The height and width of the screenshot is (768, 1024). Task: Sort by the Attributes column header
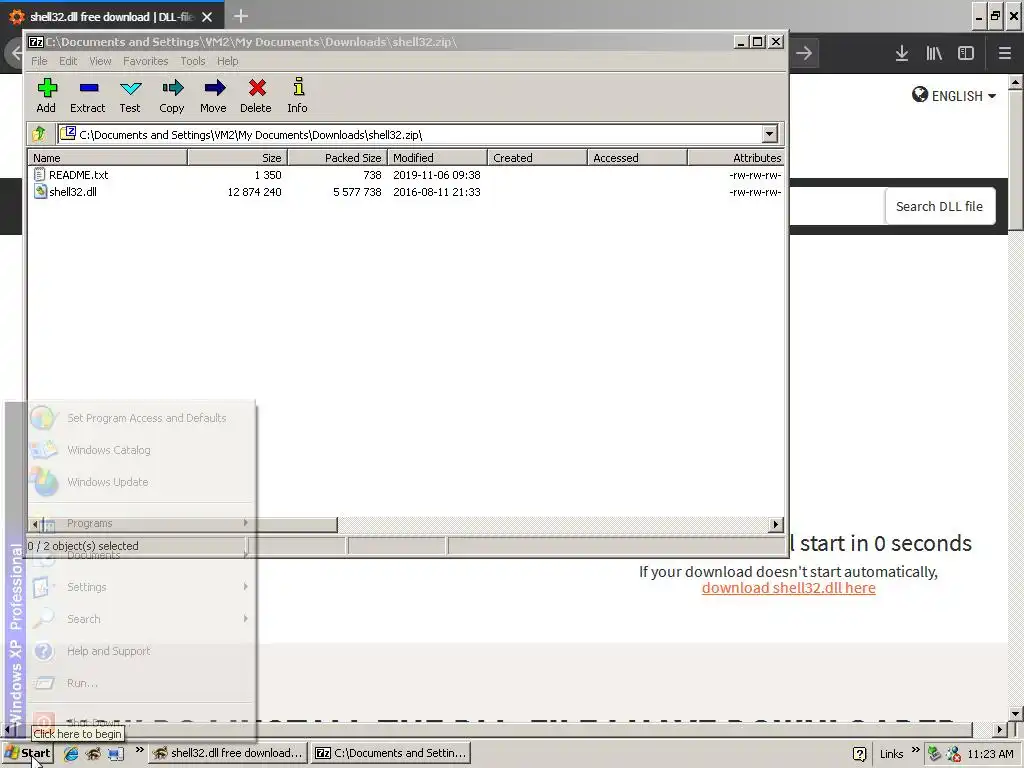pos(736,157)
